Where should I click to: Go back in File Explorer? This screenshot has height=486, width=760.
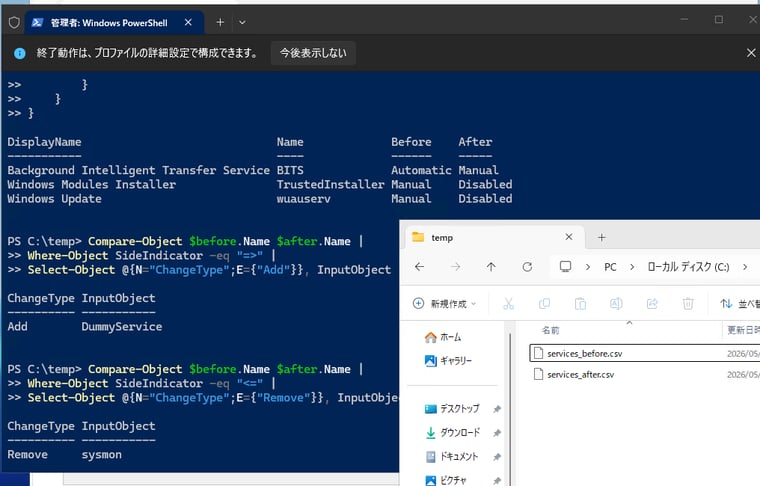(420, 267)
